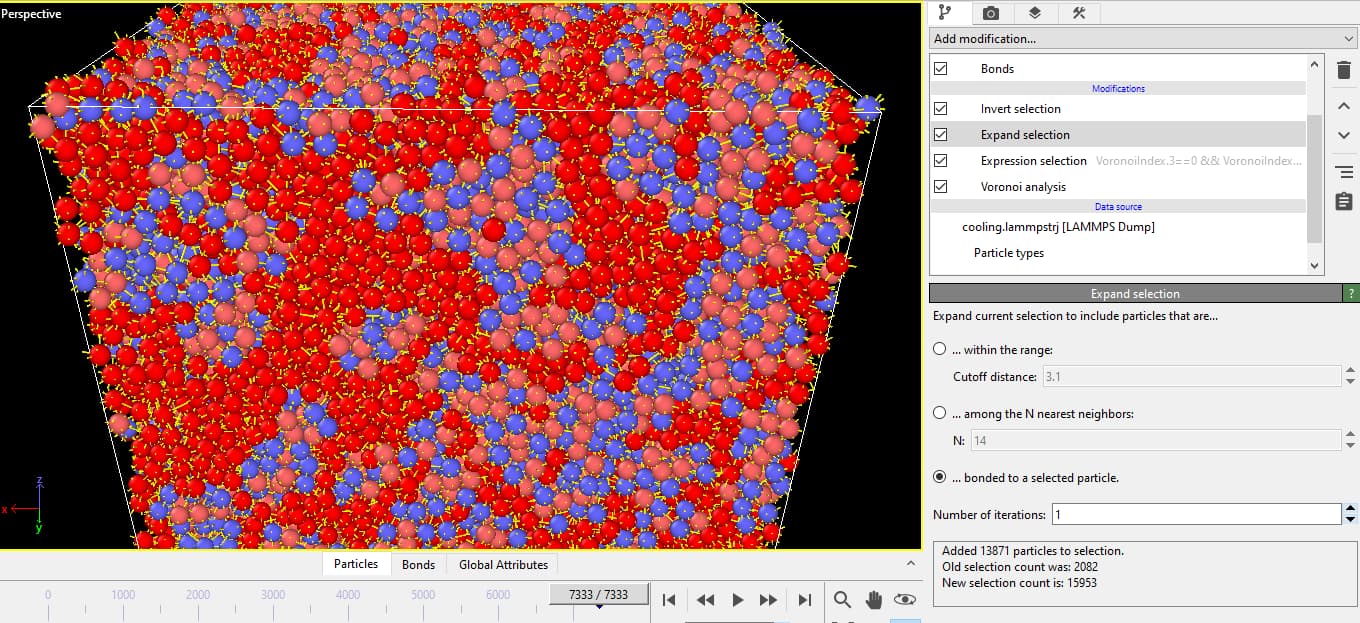This screenshot has width=1360, height=623.
Task: Delete selected modifier with trash icon
Action: [1344, 70]
